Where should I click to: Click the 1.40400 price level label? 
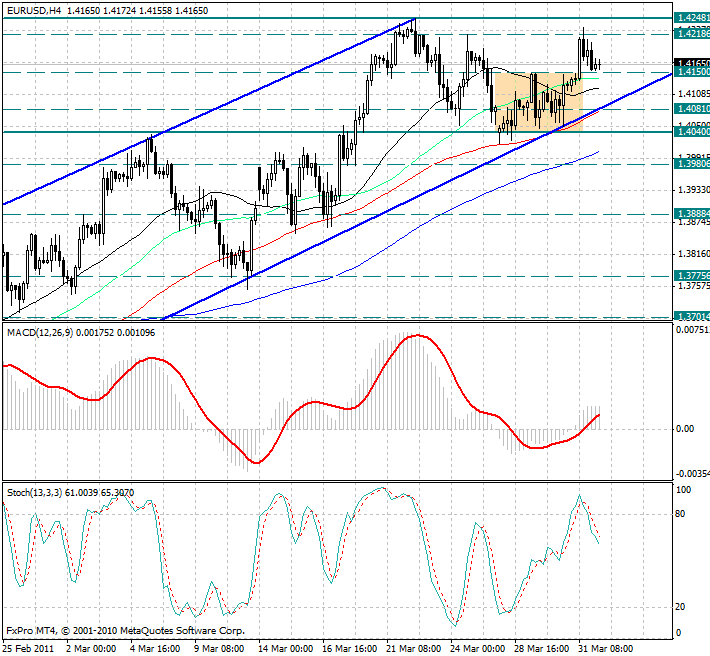click(x=692, y=132)
